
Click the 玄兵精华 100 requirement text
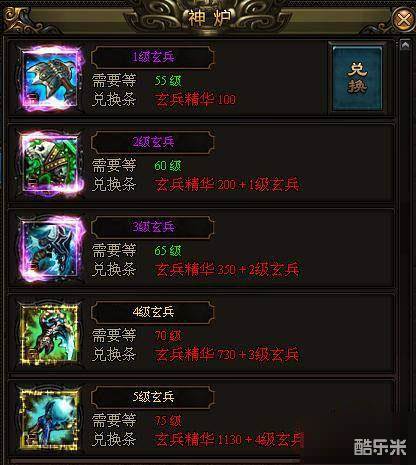[195, 100]
